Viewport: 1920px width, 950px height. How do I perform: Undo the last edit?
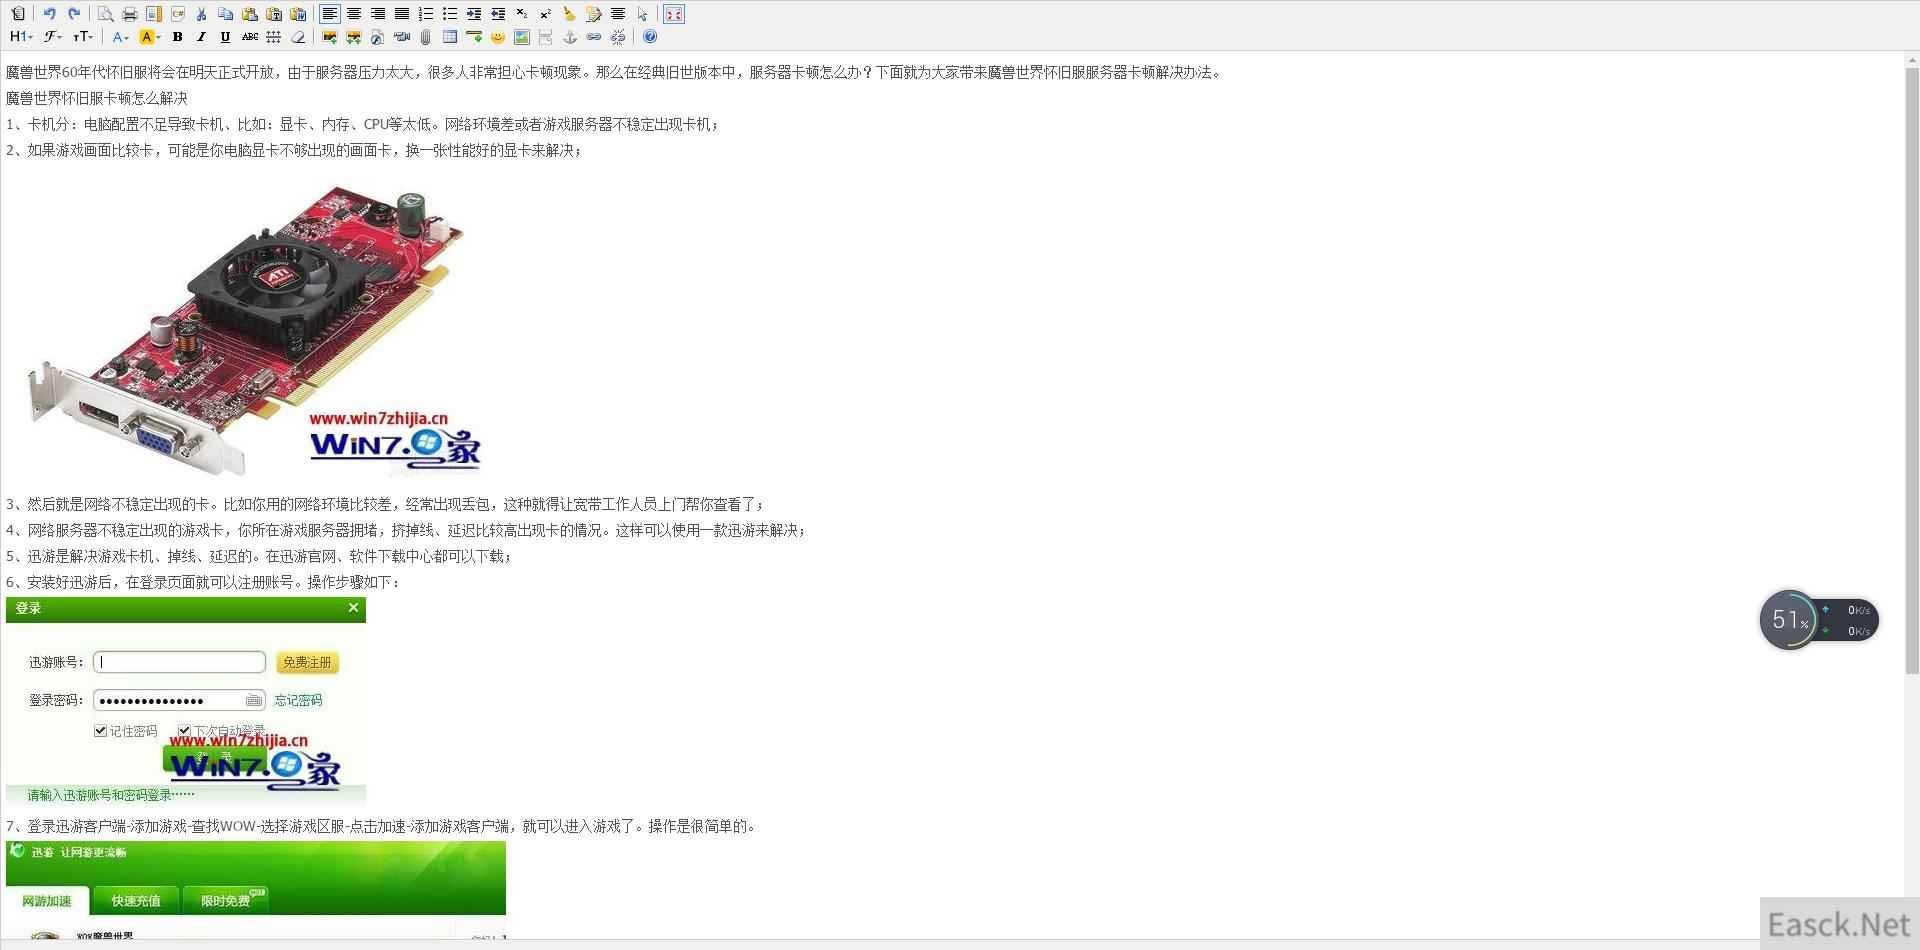pyautogui.click(x=49, y=14)
